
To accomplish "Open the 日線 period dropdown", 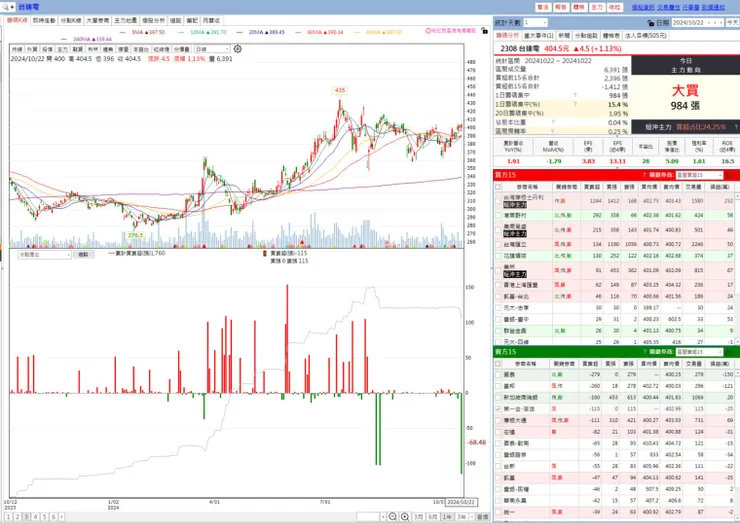I will (x=212, y=49).
